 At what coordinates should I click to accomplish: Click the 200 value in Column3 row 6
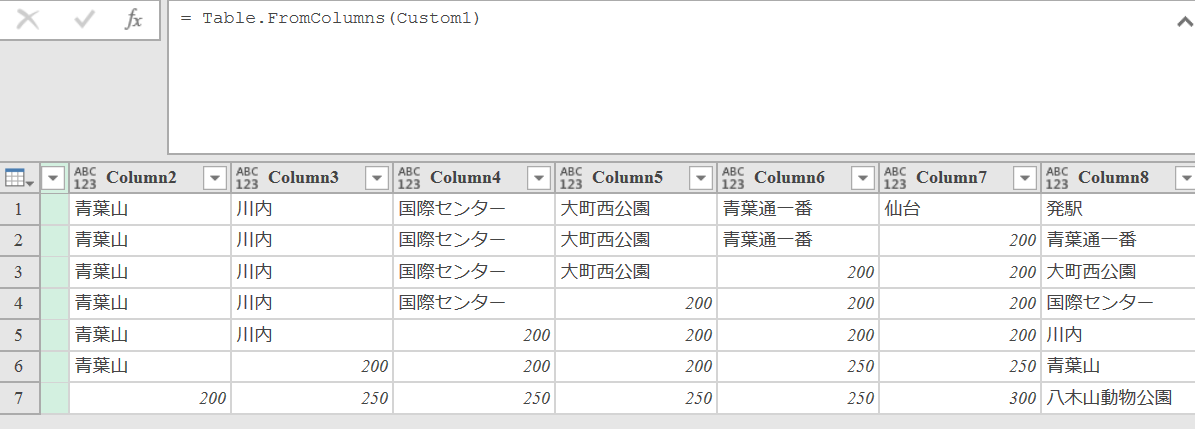[x=312, y=367]
